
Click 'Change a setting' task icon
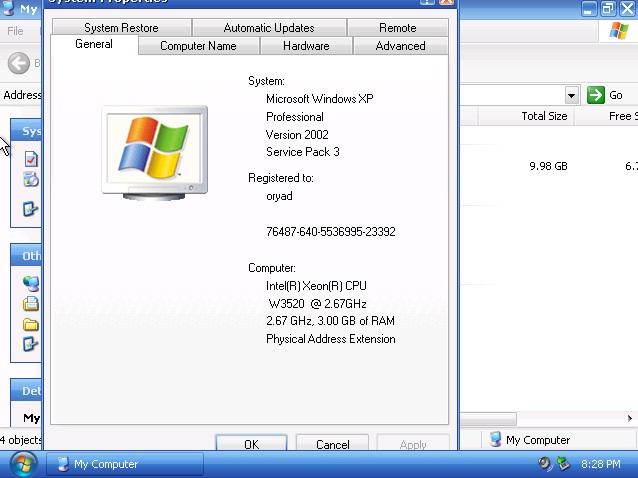[x=31, y=209]
